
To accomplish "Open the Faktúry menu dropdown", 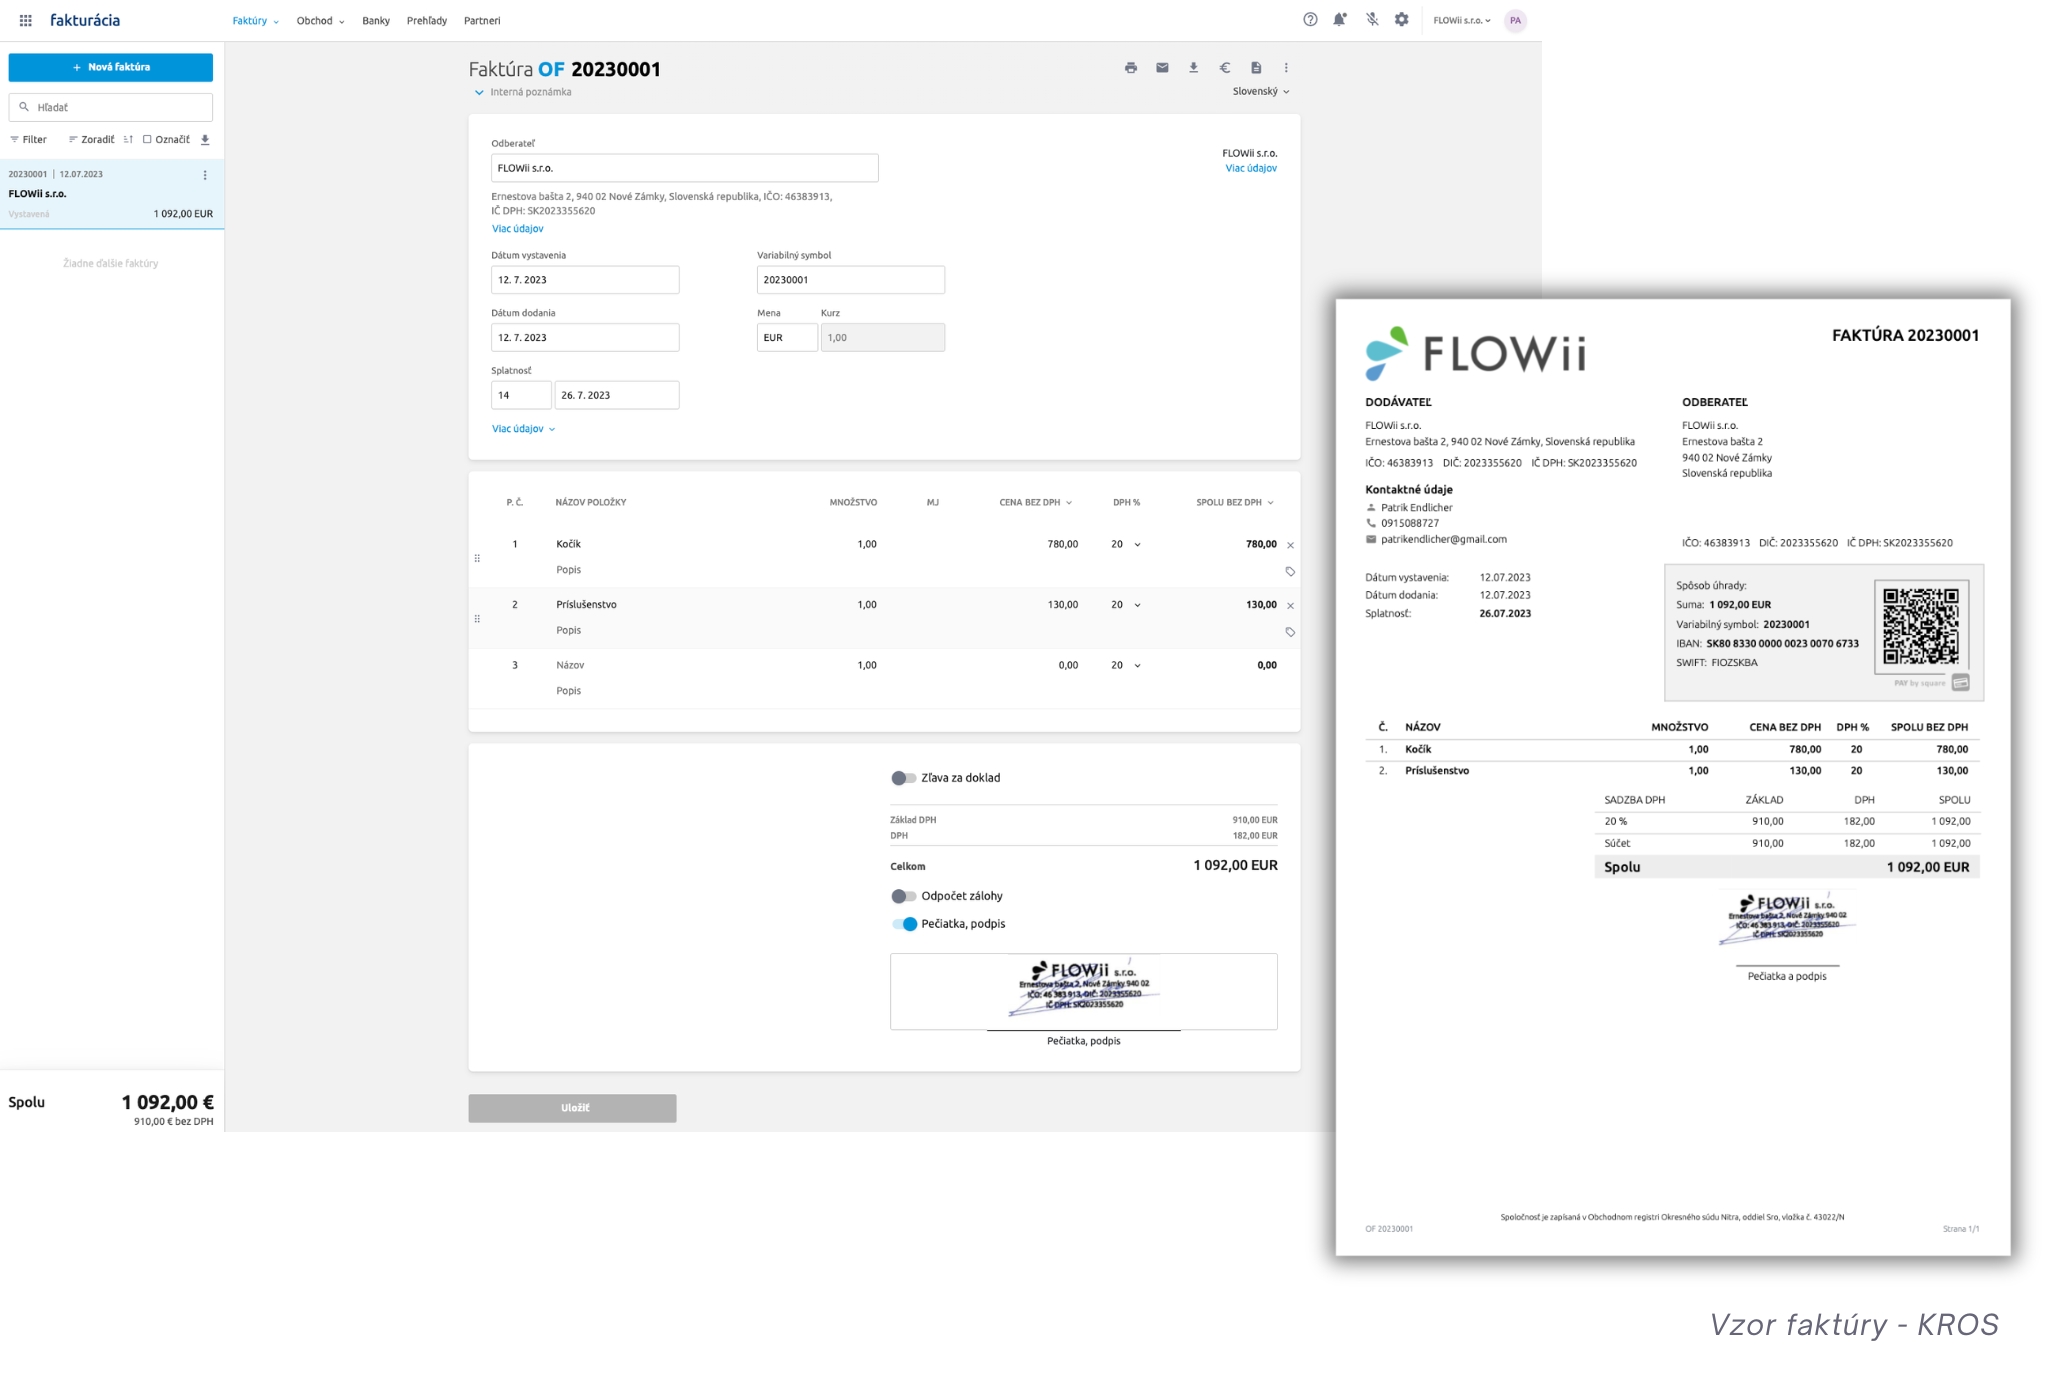I will point(255,21).
